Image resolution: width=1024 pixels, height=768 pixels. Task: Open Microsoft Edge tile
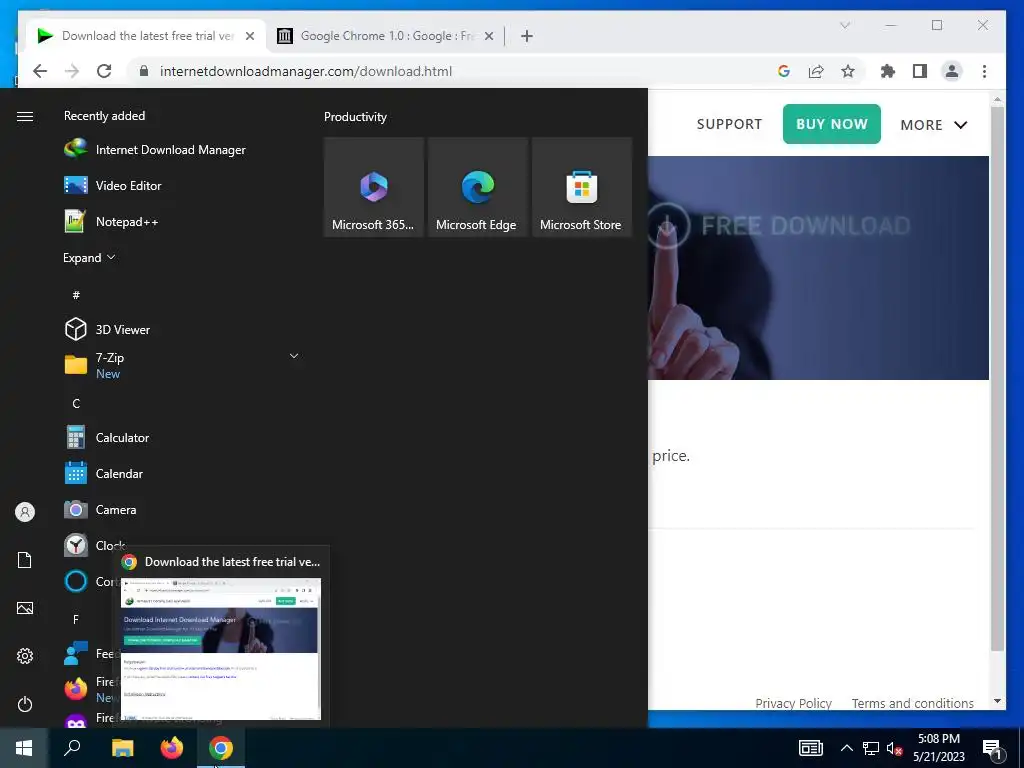pyautogui.click(x=477, y=187)
